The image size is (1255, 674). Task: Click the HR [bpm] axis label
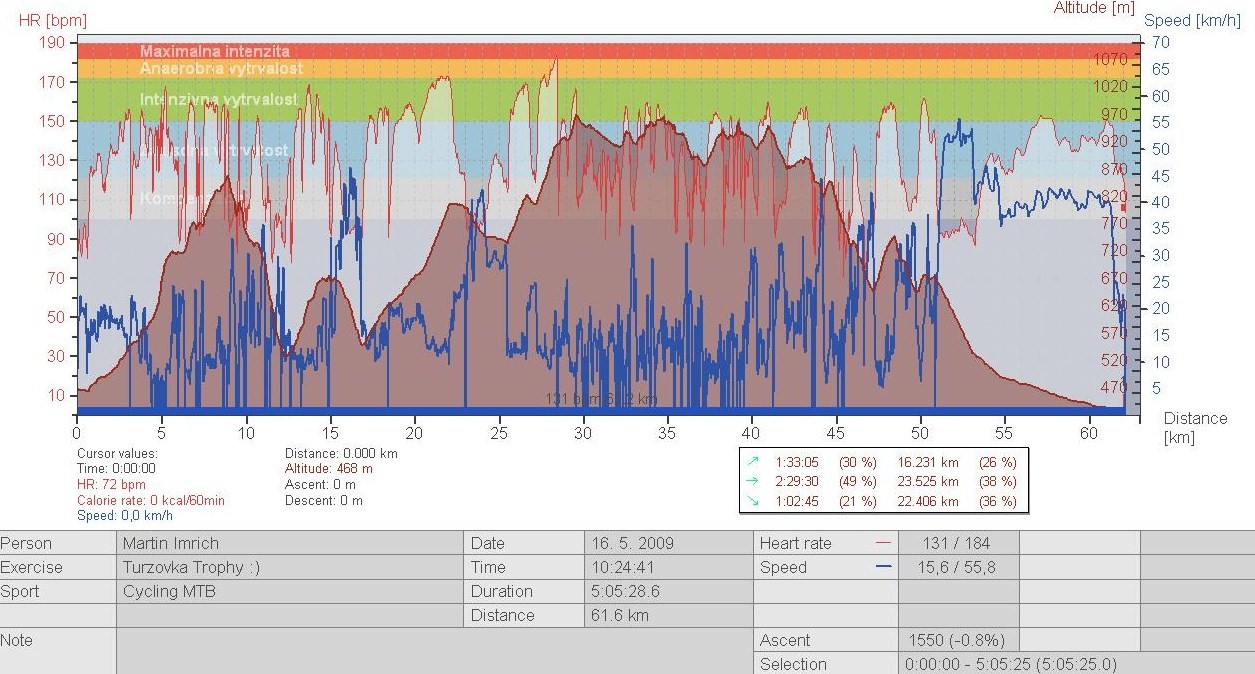[x=52, y=20]
